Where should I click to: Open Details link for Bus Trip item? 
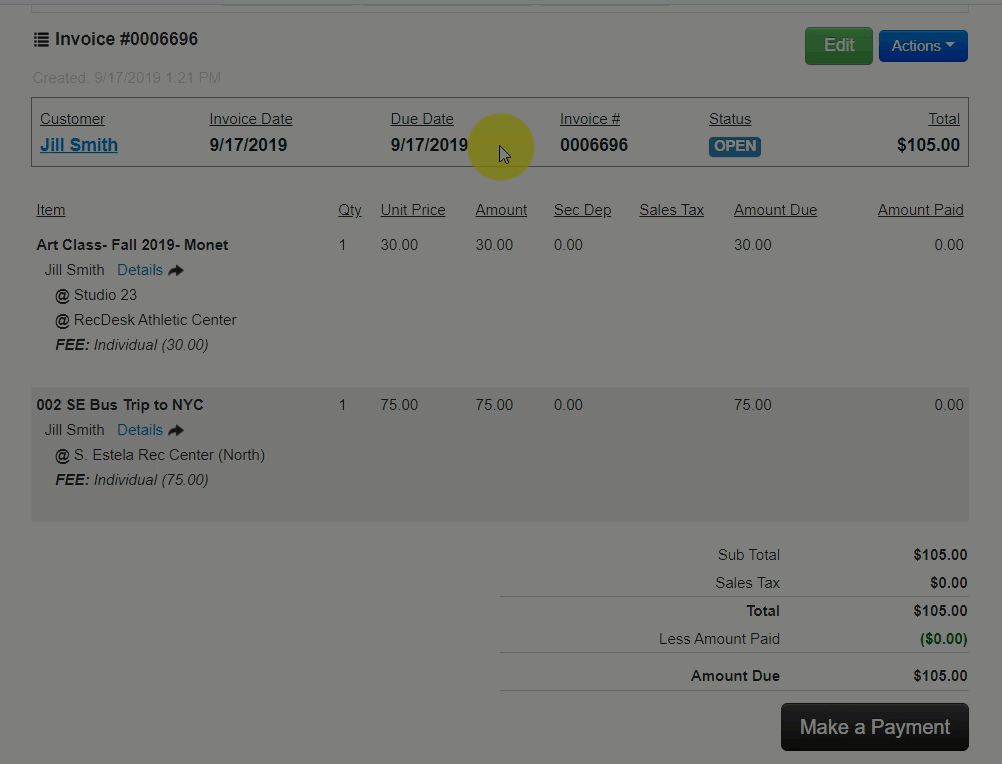tap(139, 430)
